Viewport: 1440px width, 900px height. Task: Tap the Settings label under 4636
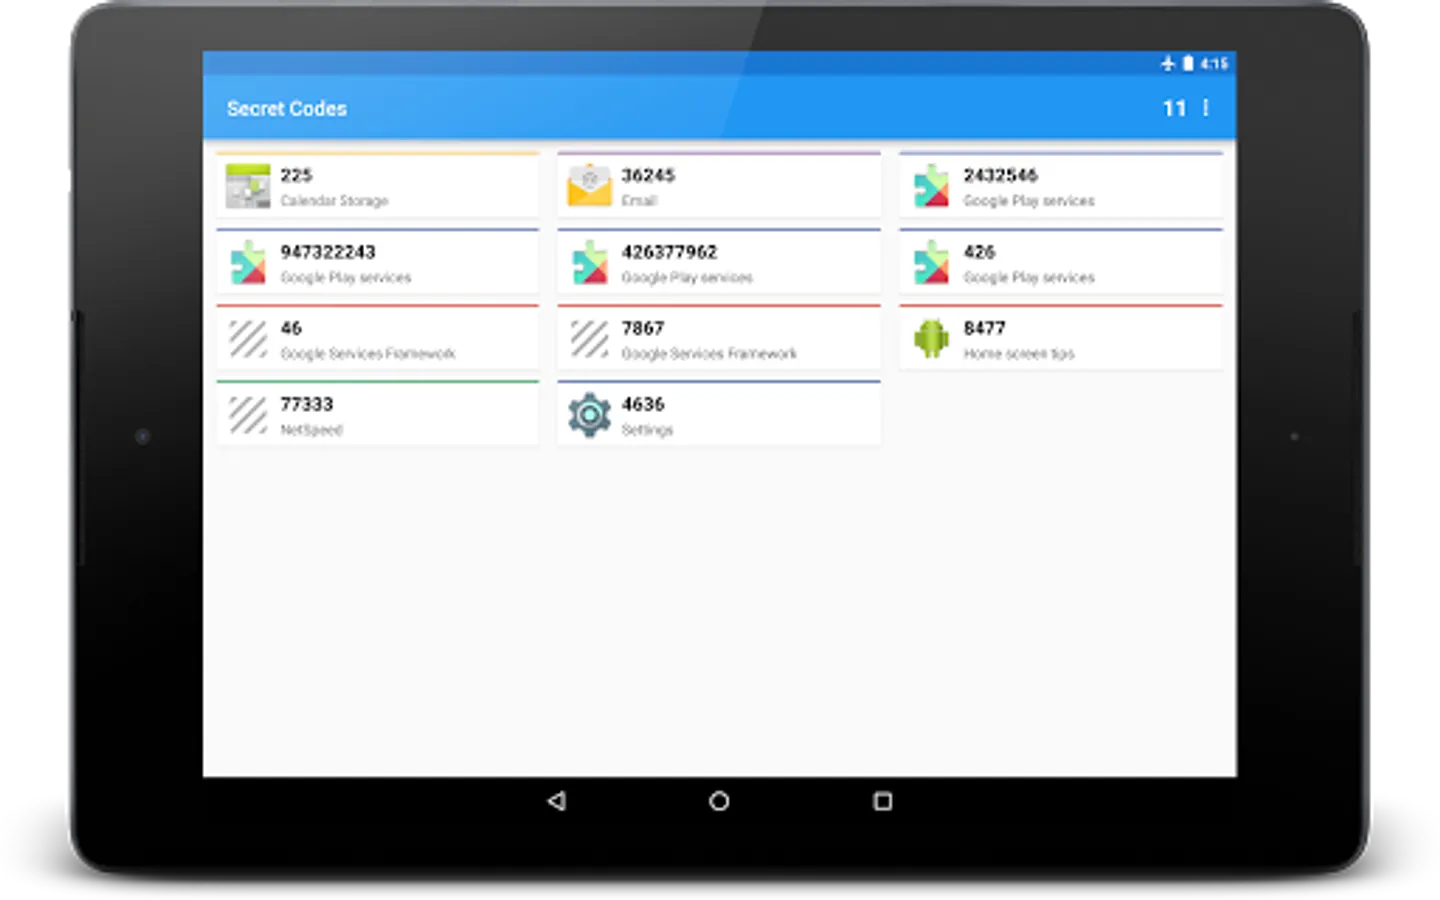point(647,430)
